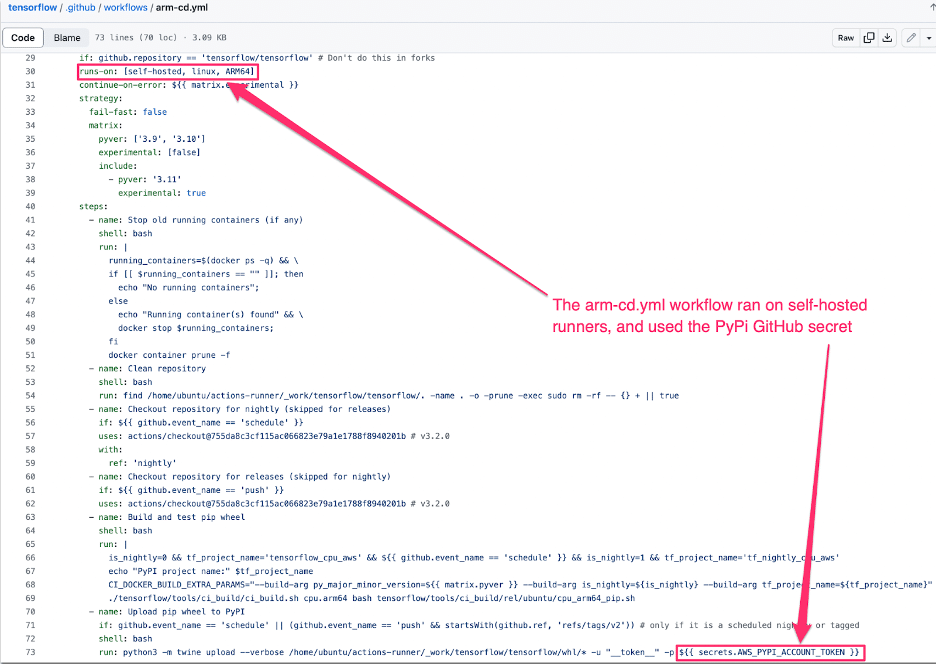Viewport: 936px width, 664px height.
Task: Select line number 60
Action: click(x=30, y=477)
